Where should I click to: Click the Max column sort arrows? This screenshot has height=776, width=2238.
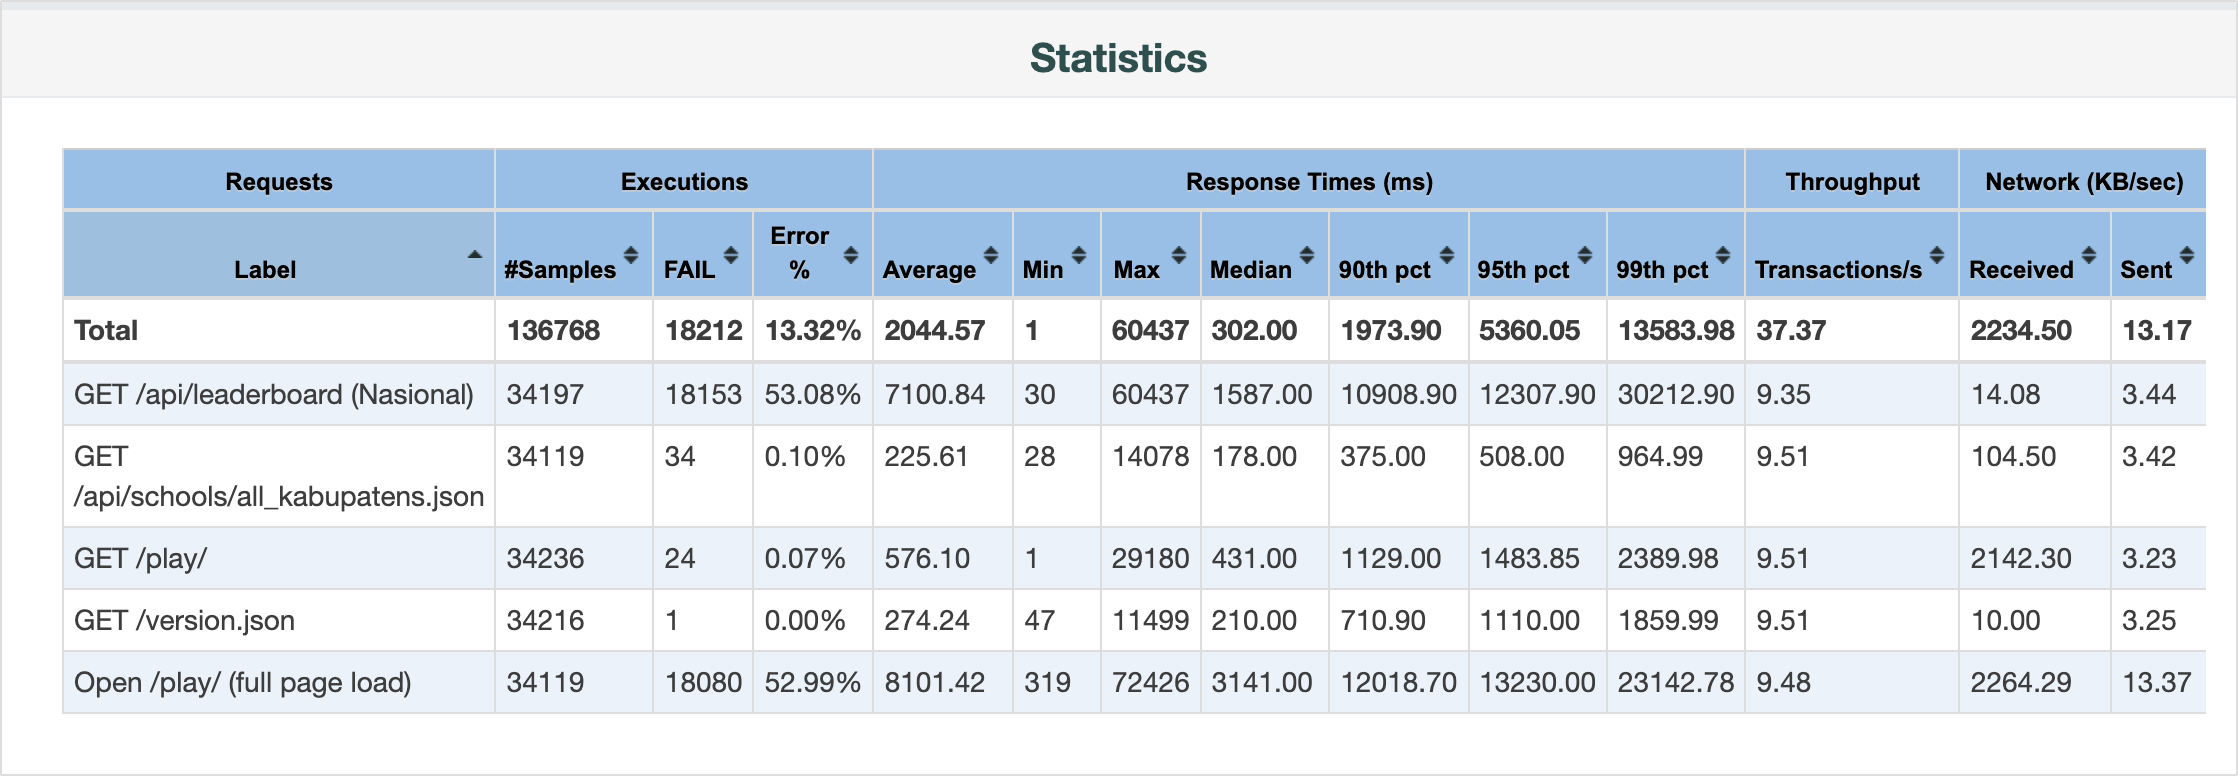pyautogui.click(x=1179, y=255)
